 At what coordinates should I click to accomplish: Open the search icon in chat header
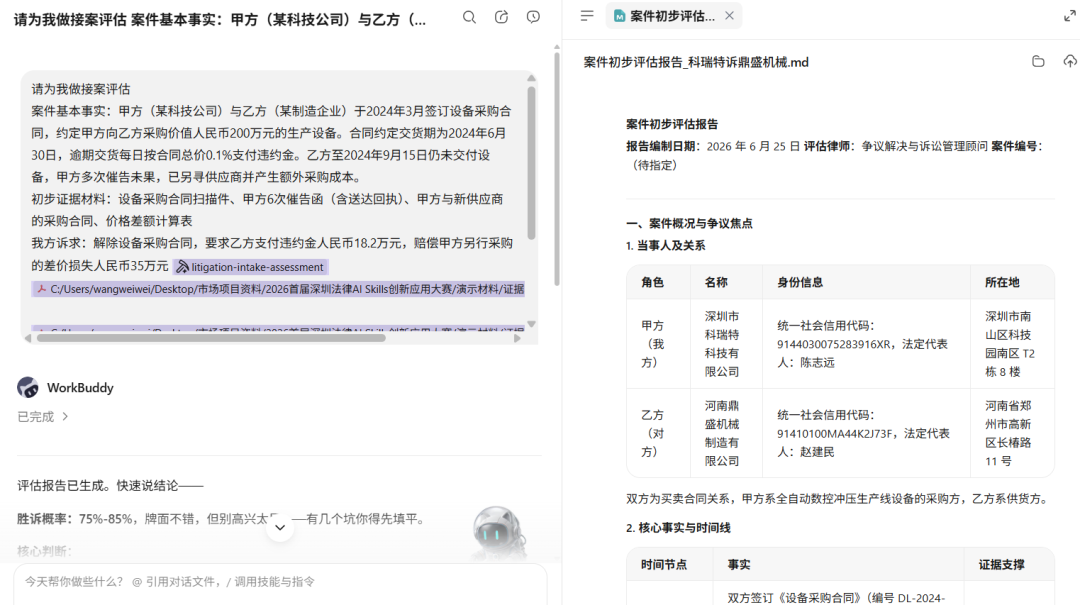469,17
